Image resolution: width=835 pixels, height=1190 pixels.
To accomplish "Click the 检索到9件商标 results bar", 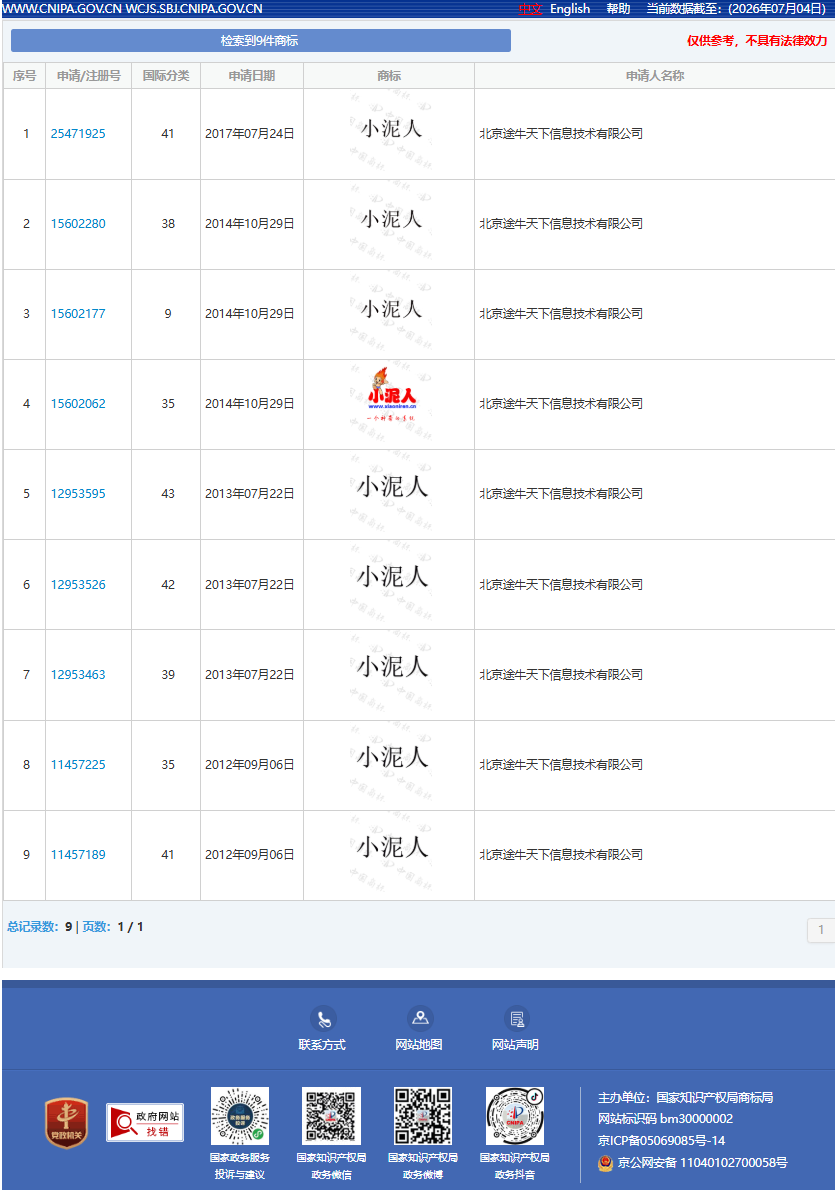I will tap(260, 40).
